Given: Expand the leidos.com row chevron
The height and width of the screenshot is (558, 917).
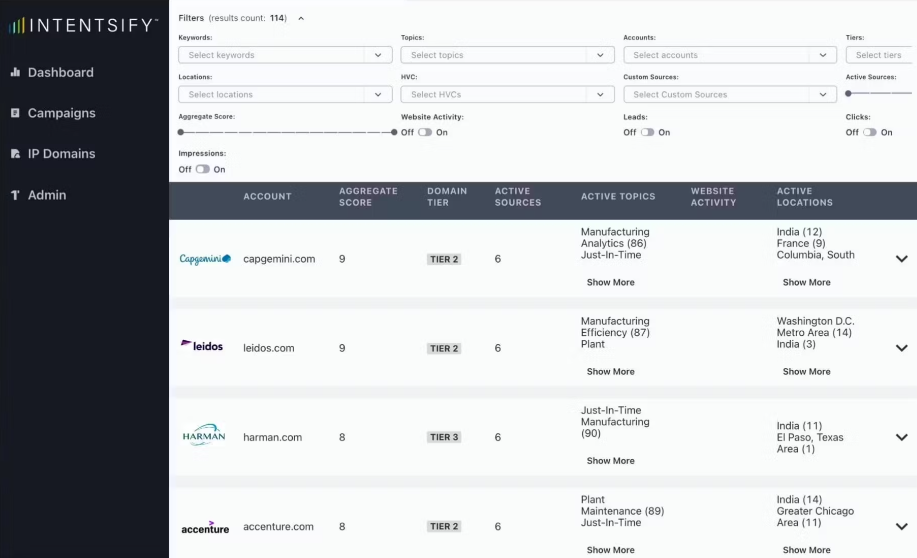Looking at the screenshot, I should [901, 348].
